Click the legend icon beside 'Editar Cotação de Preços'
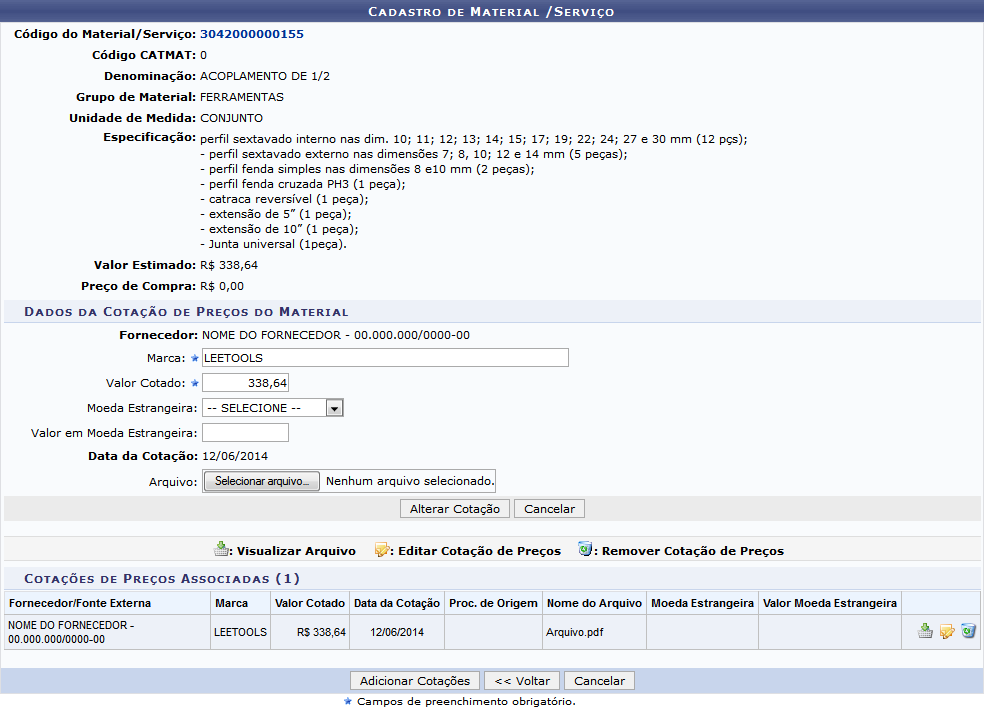984x714 pixels. [382, 550]
